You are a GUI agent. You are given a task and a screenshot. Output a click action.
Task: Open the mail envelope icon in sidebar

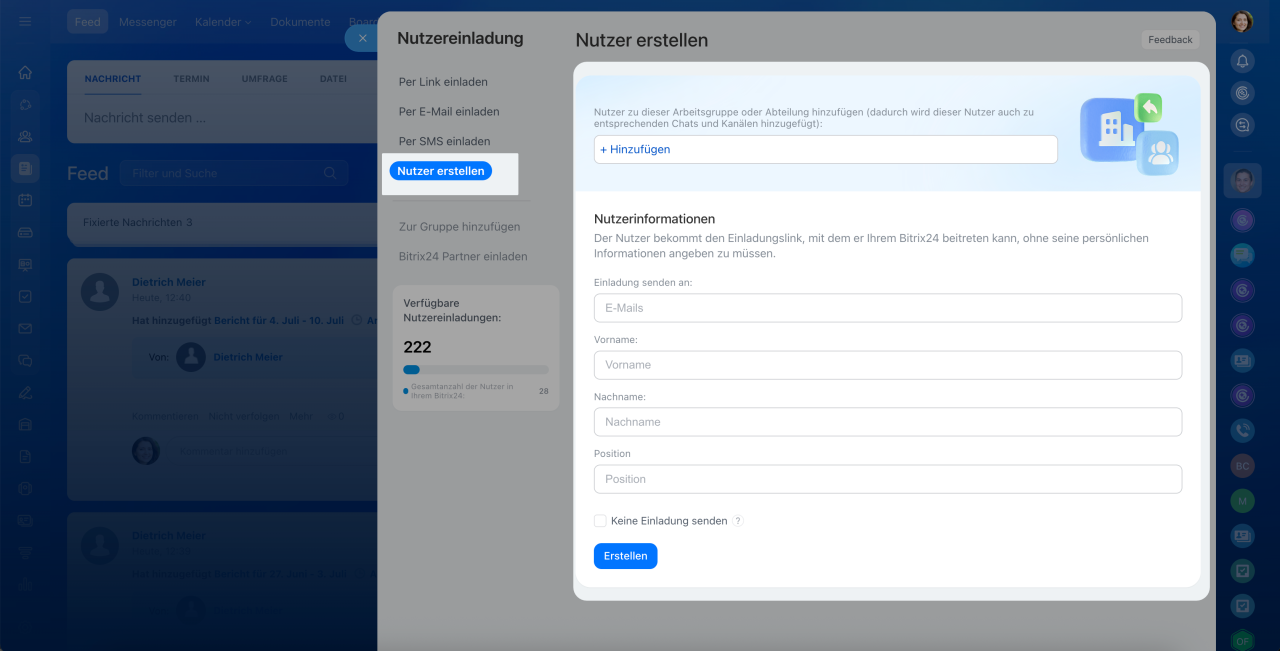pyautogui.click(x=25, y=328)
